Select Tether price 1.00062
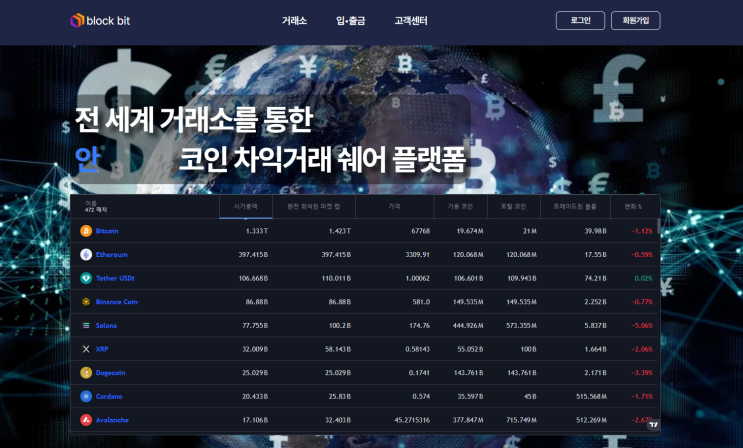This screenshot has height=448, width=743. coord(417,278)
